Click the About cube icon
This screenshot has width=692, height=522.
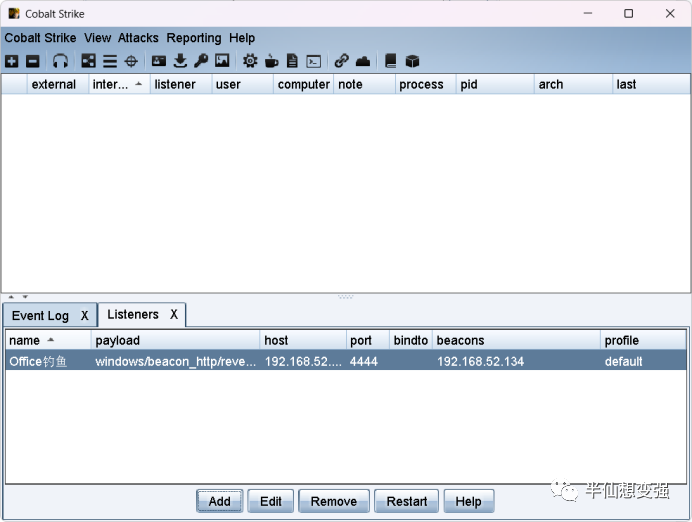[412, 61]
